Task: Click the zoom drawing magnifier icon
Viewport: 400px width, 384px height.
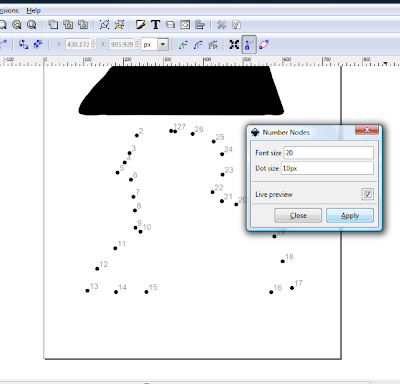Action: [x=17, y=25]
